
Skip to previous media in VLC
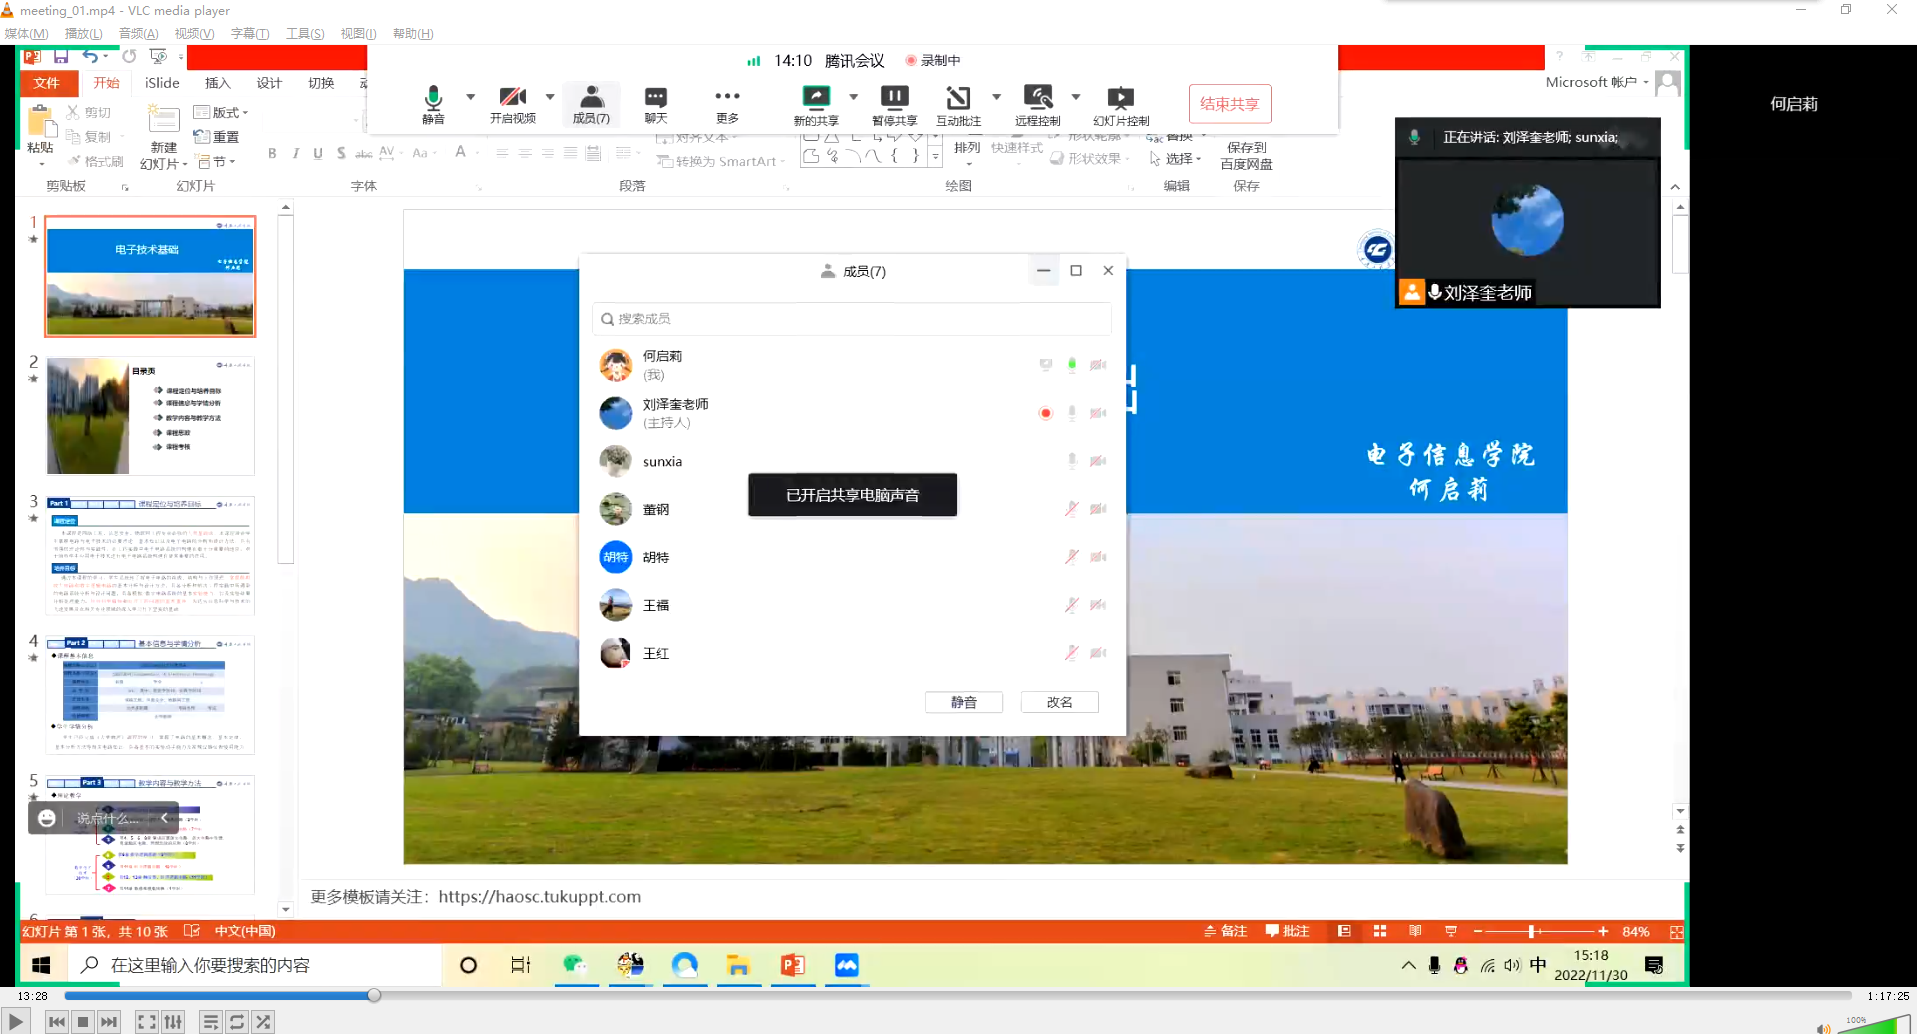(x=57, y=1021)
